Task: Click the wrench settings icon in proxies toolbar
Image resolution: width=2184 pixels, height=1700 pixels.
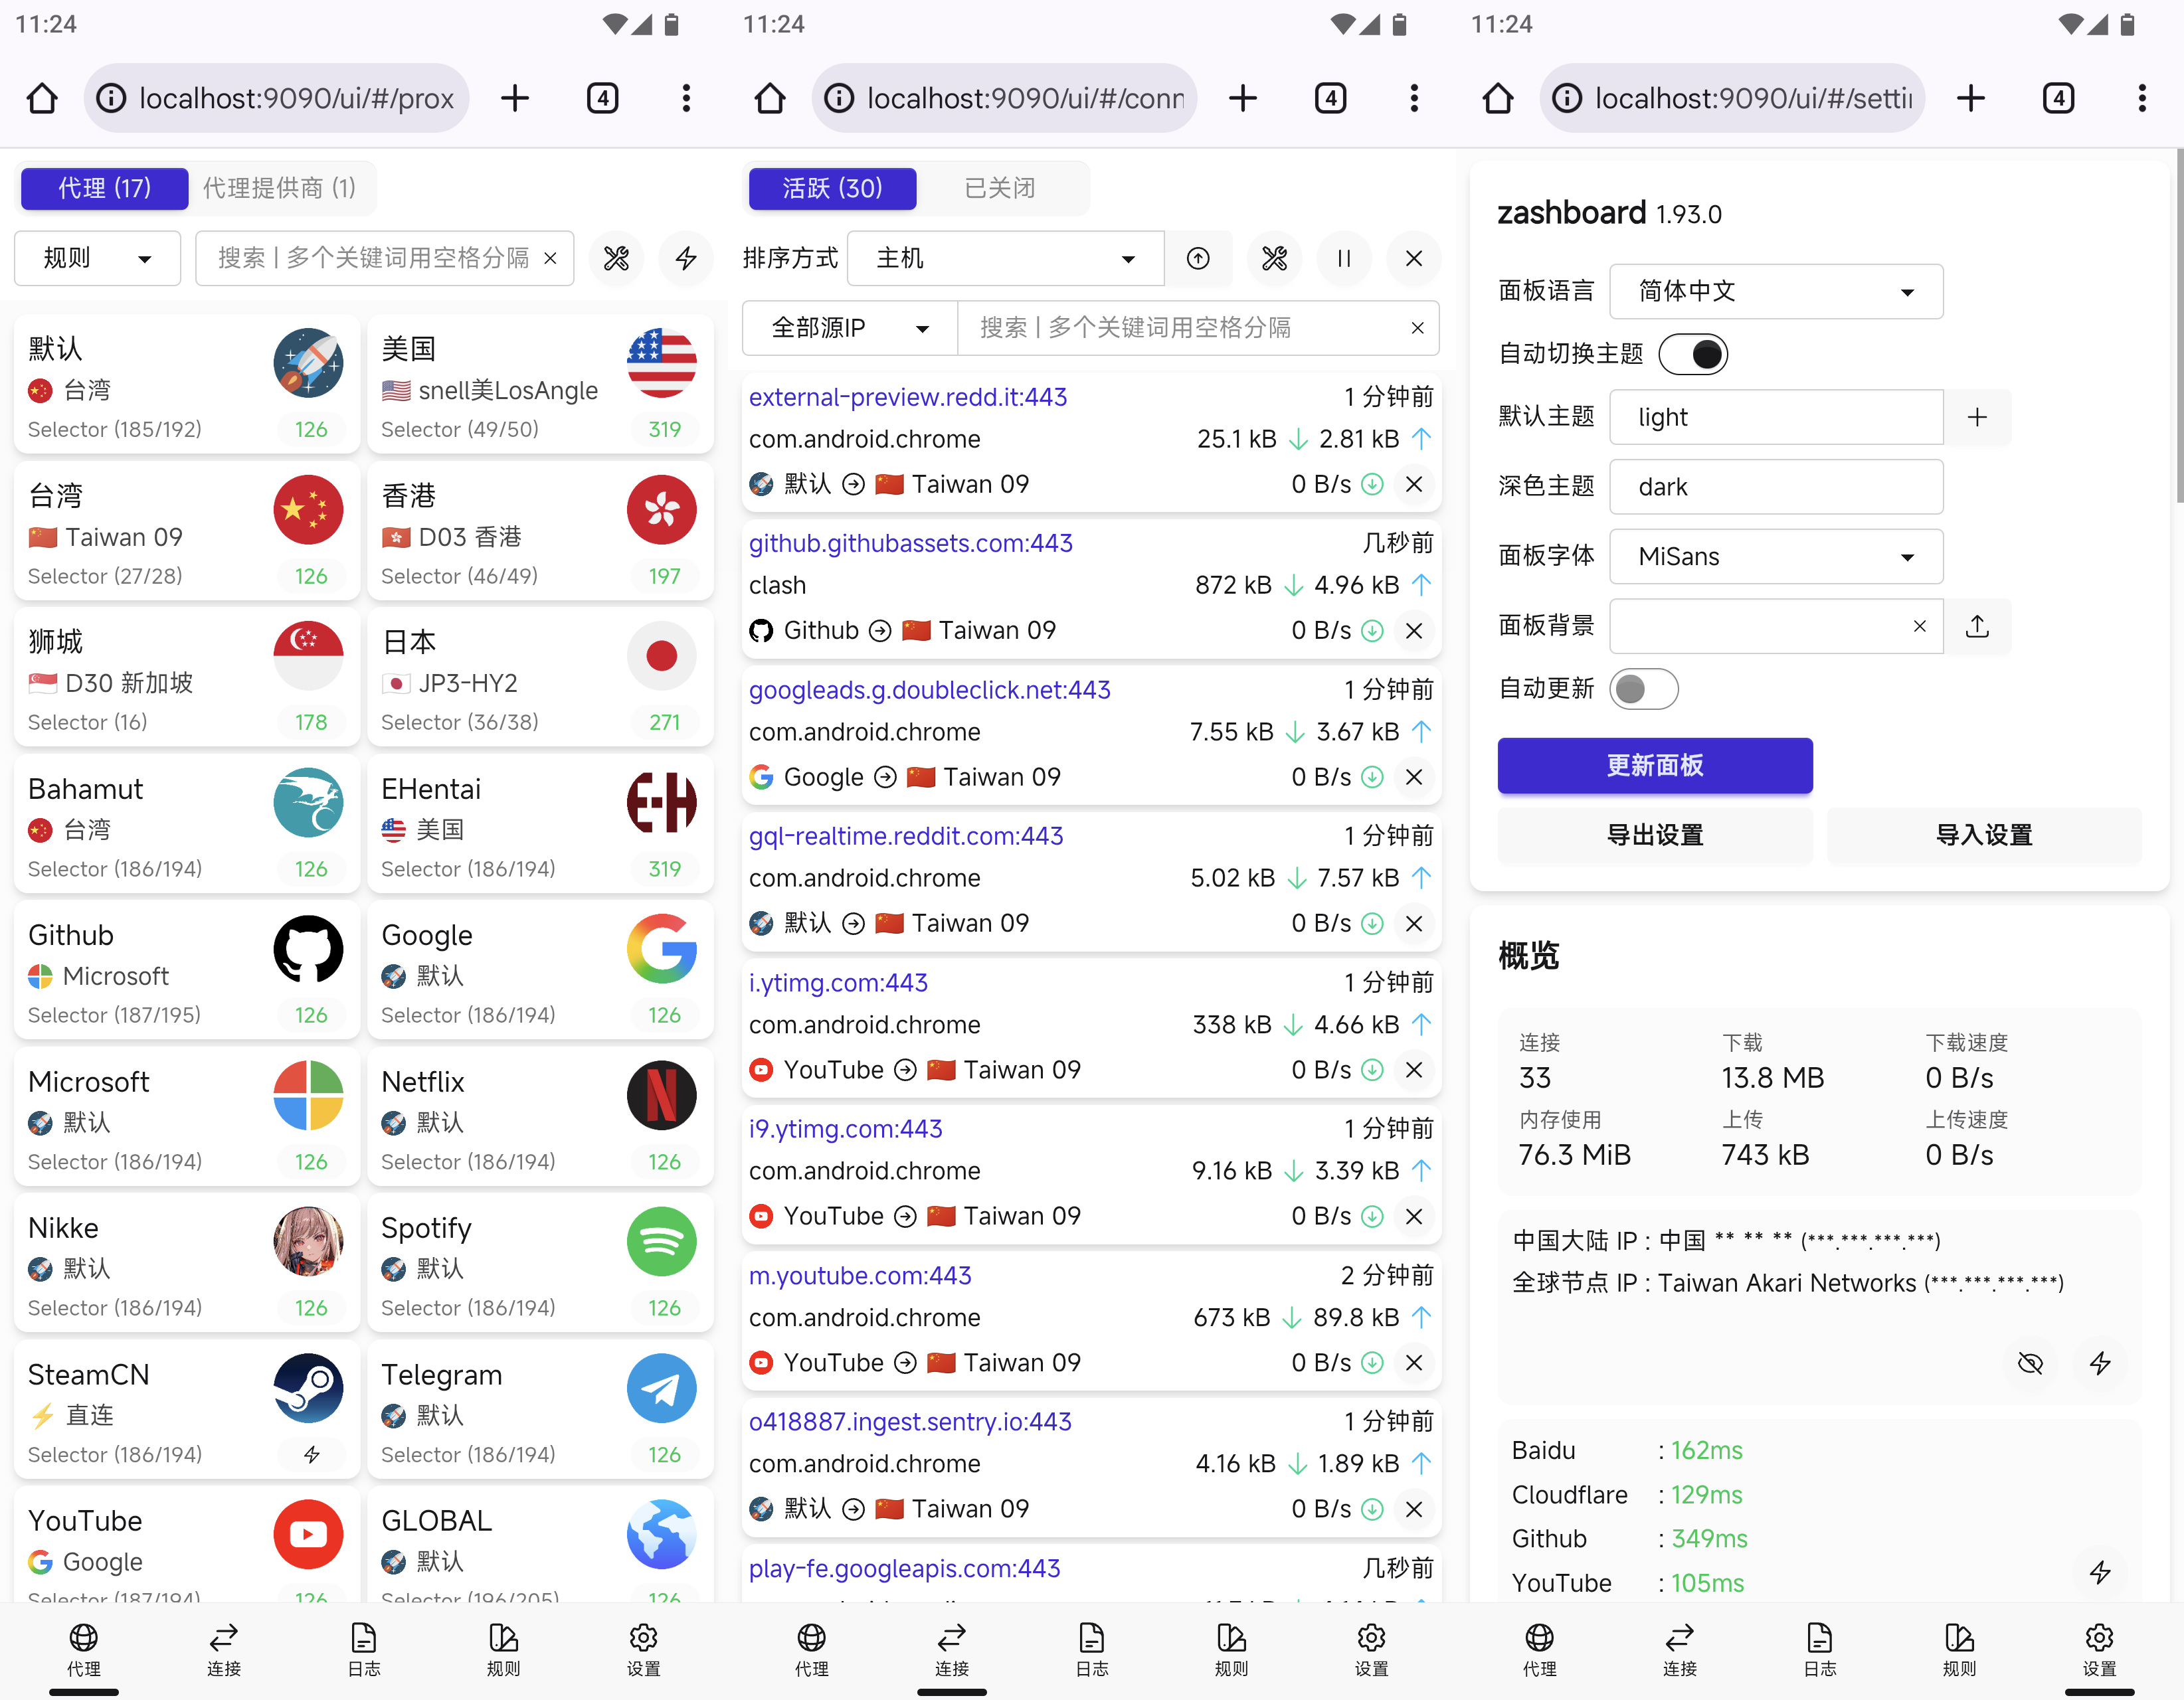Action: pyautogui.click(x=616, y=259)
